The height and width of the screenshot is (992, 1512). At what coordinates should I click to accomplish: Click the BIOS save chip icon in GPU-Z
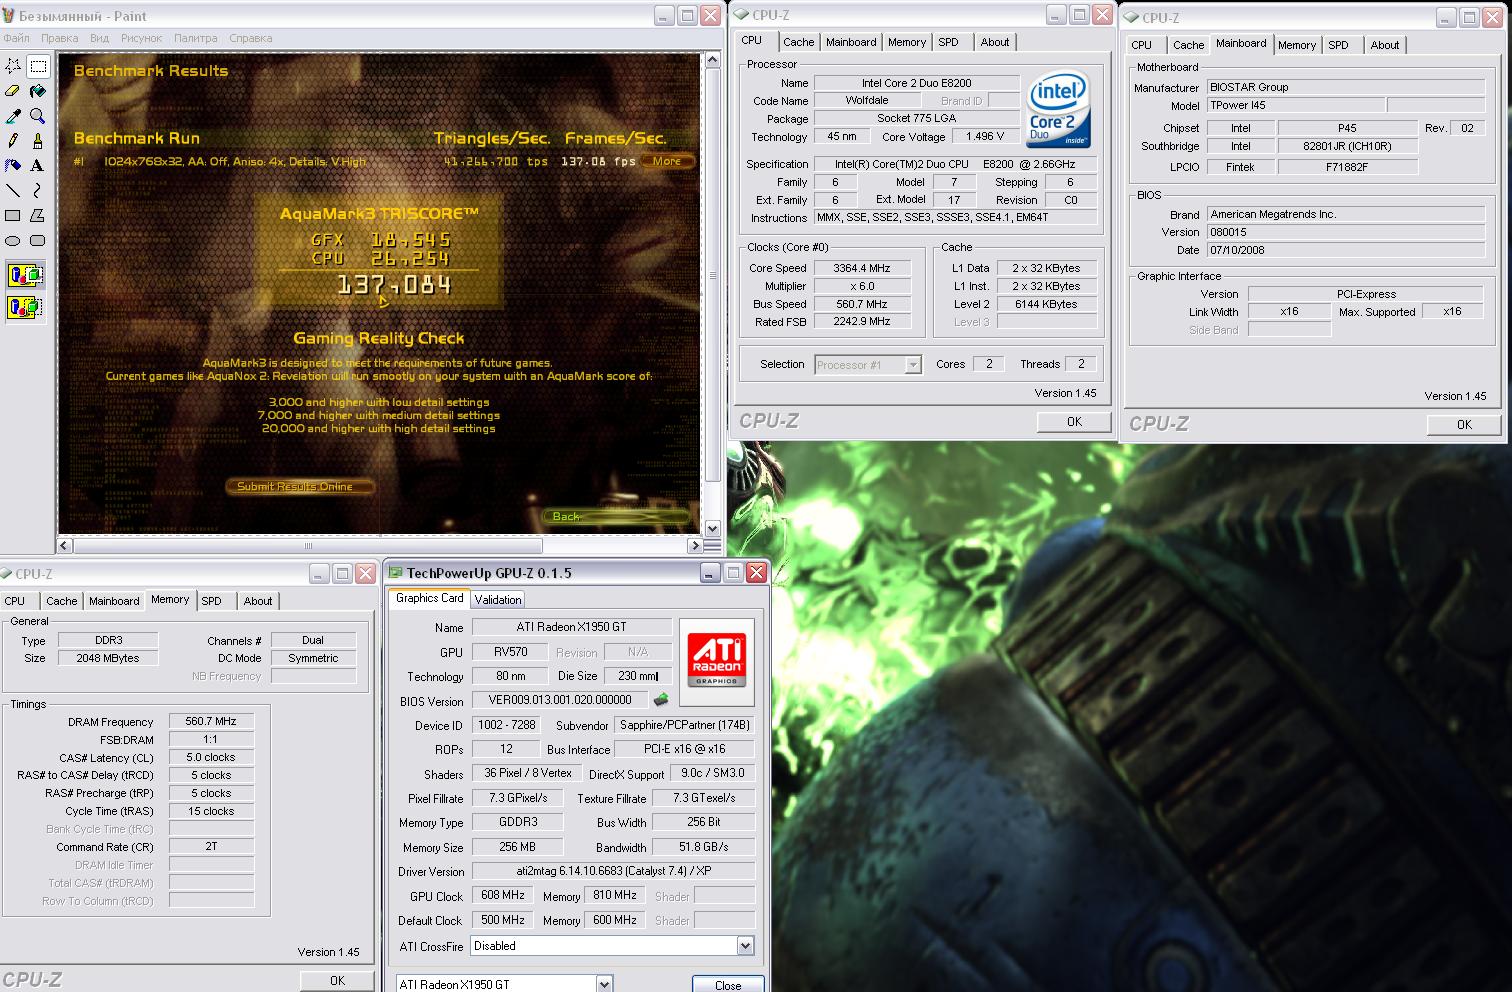(661, 700)
